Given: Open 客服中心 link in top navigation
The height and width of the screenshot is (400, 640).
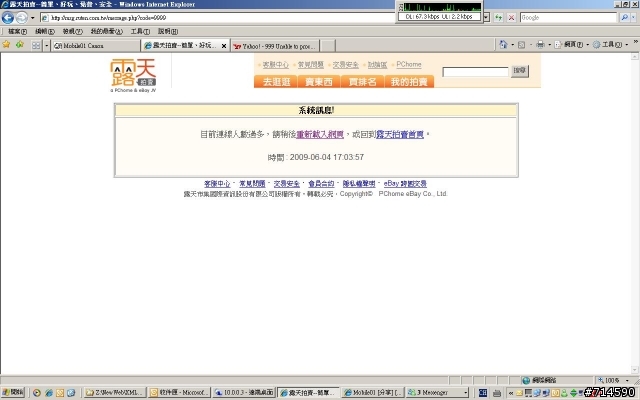Looking at the screenshot, I should (276, 64).
